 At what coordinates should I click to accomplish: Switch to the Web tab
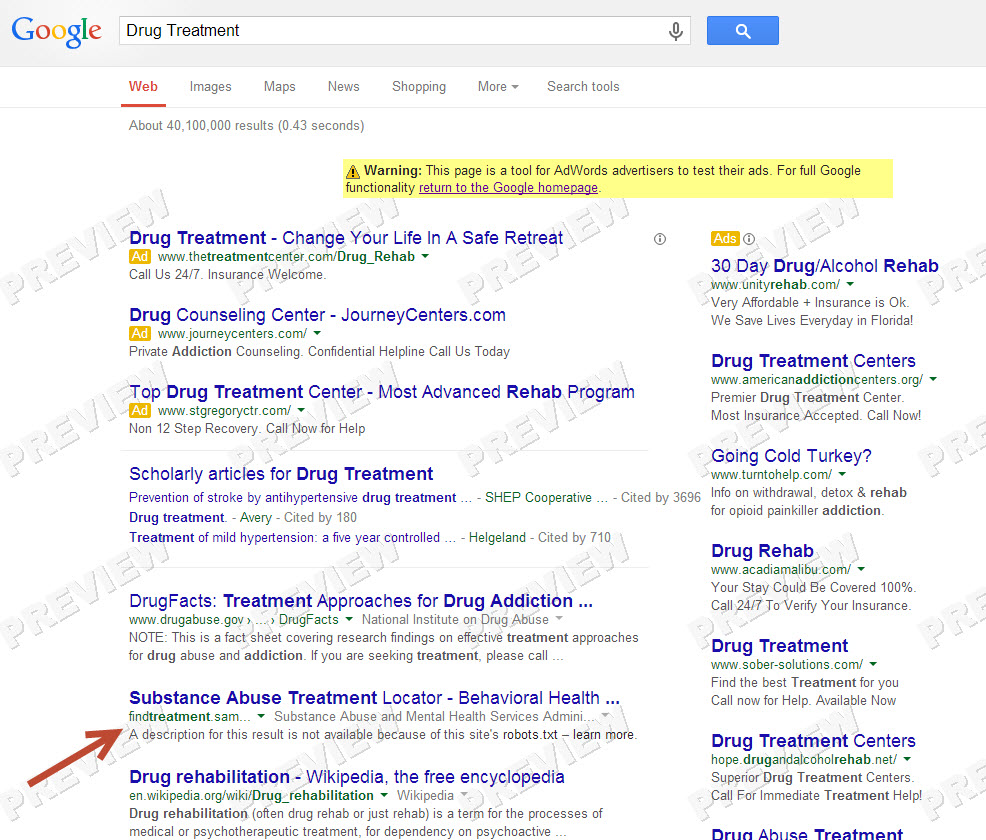[x=143, y=87]
